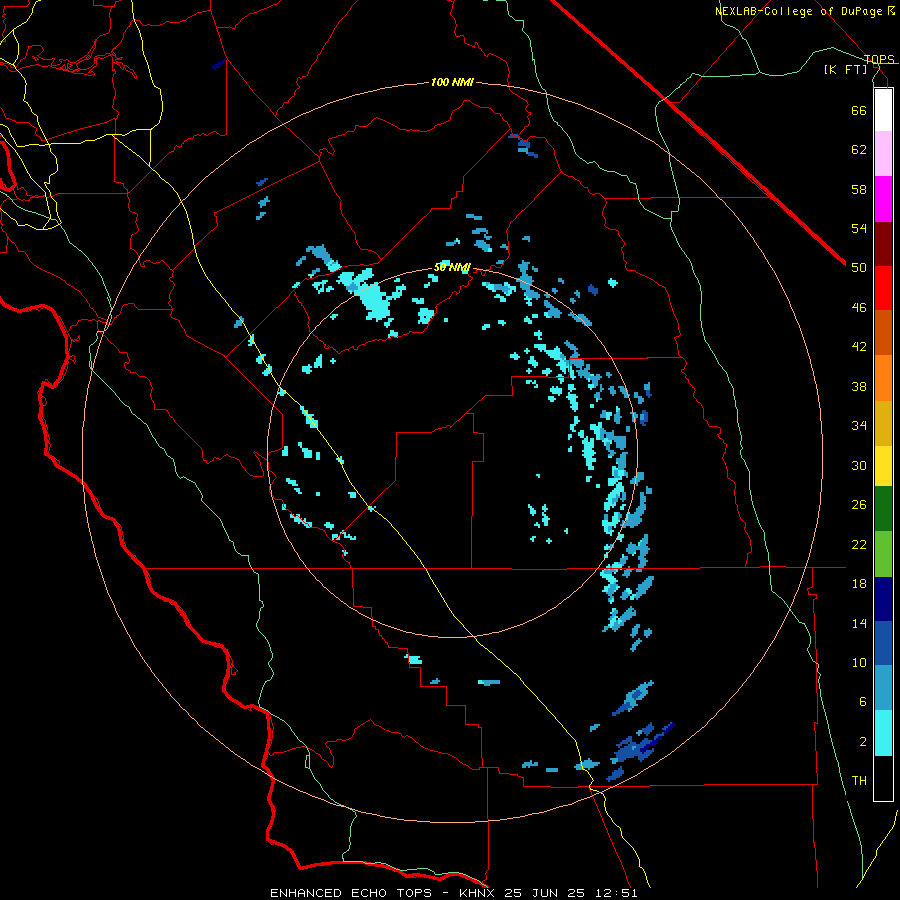This screenshot has height=900, width=900.
Task: Click the dark green legend swatch
Action: (x=883, y=508)
